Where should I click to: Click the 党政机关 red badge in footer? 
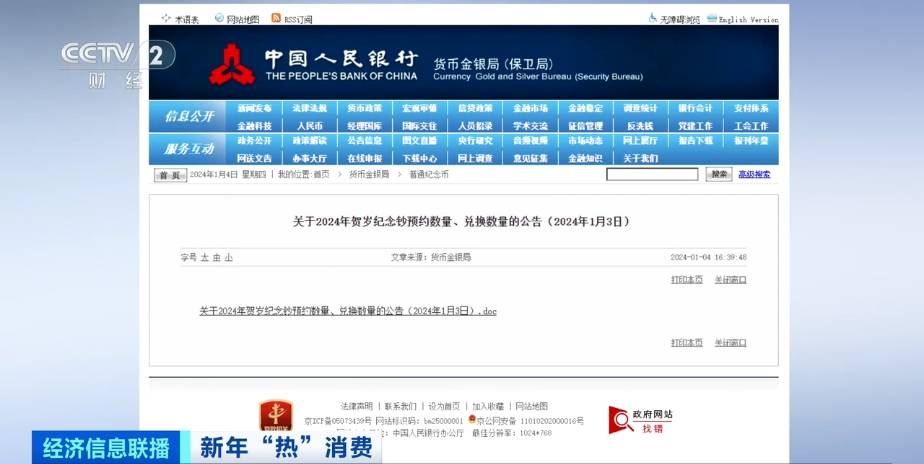click(x=276, y=417)
